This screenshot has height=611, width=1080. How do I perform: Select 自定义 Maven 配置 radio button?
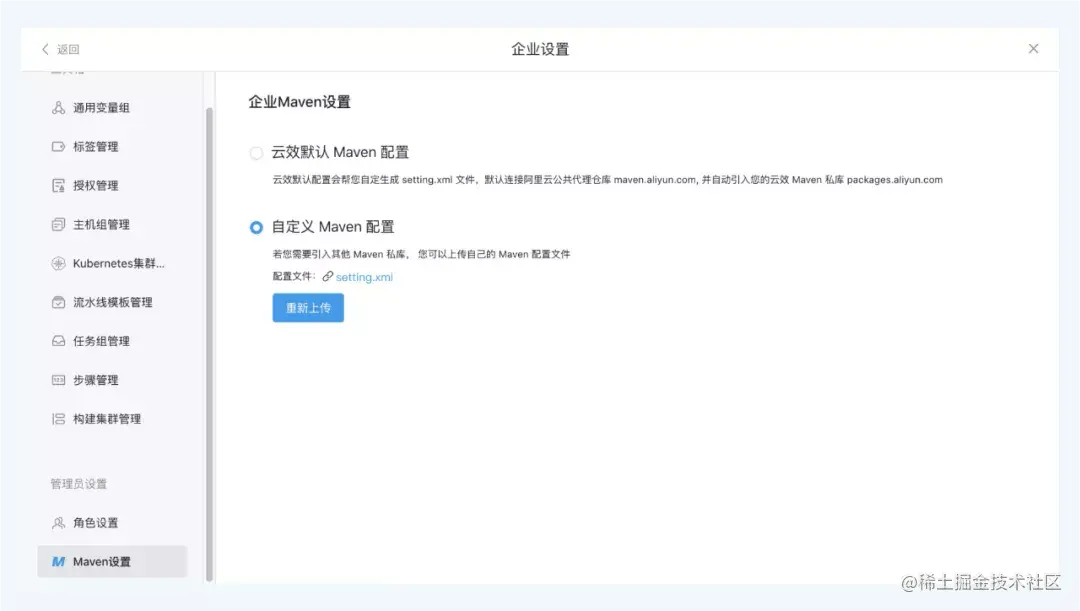(x=256, y=227)
